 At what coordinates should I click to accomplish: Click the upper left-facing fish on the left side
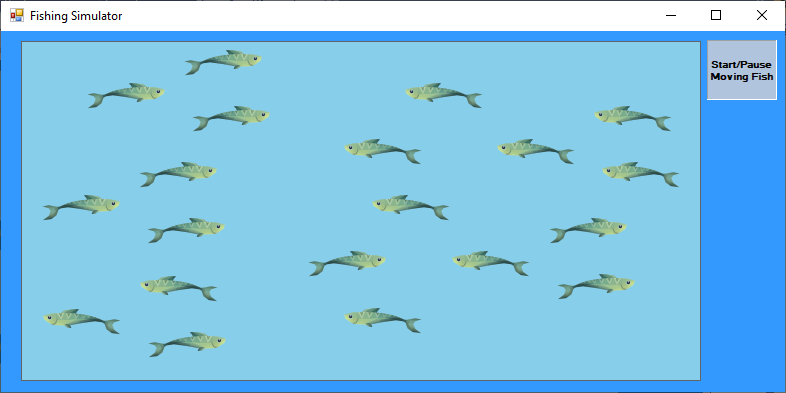point(178,288)
